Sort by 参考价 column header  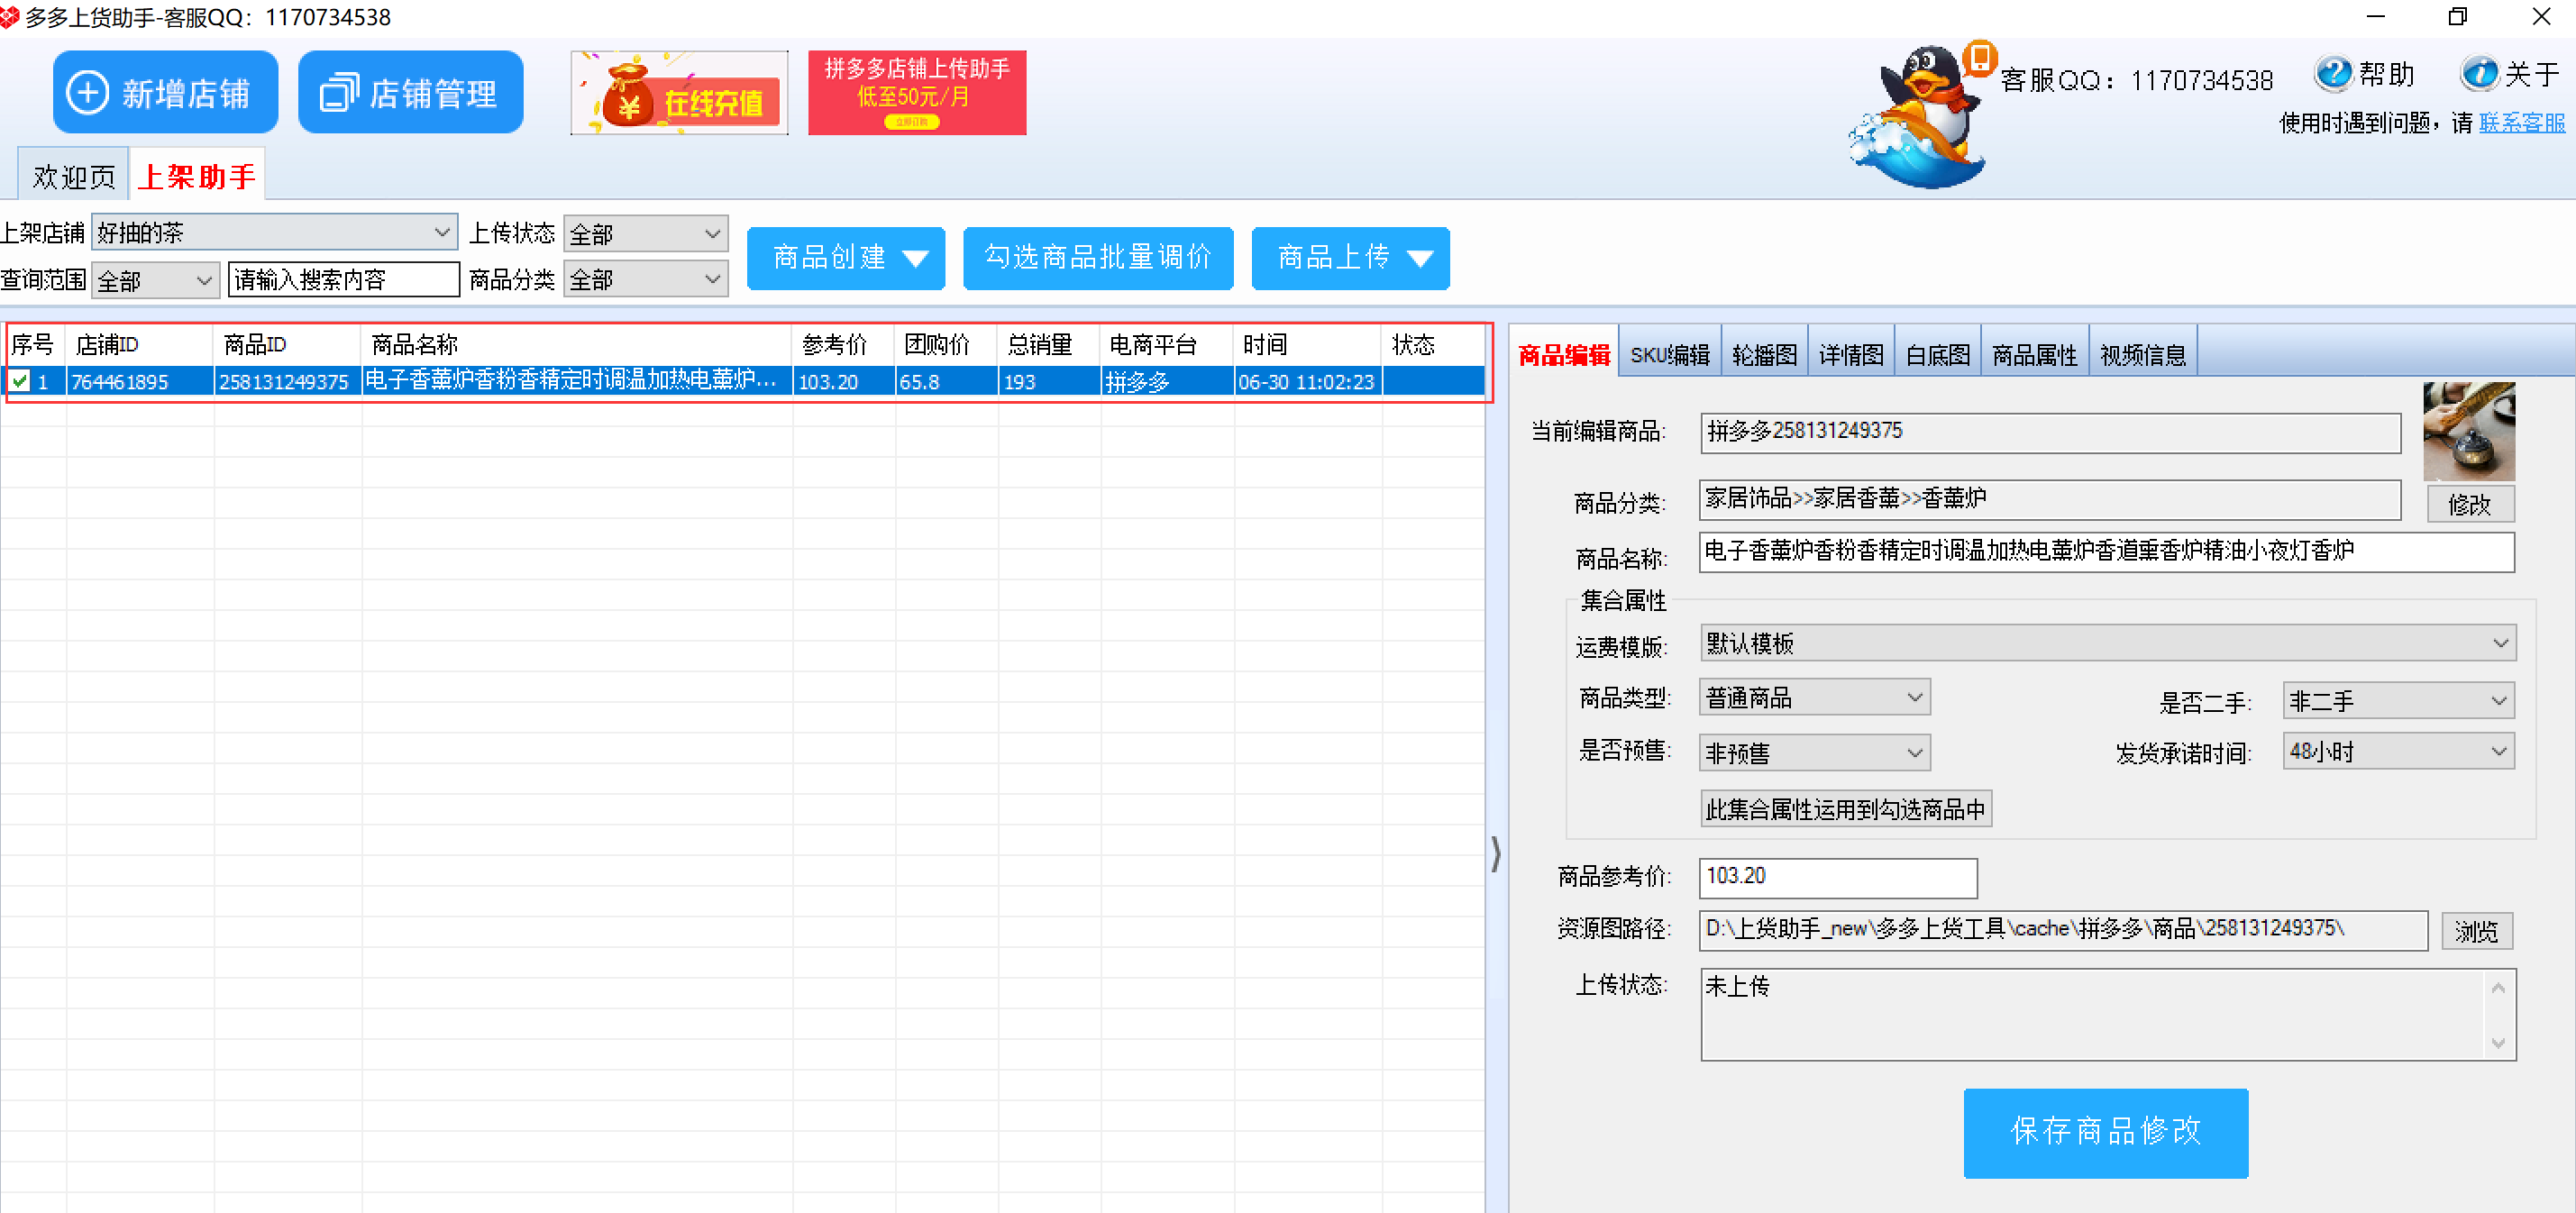click(x=843, y=345)
